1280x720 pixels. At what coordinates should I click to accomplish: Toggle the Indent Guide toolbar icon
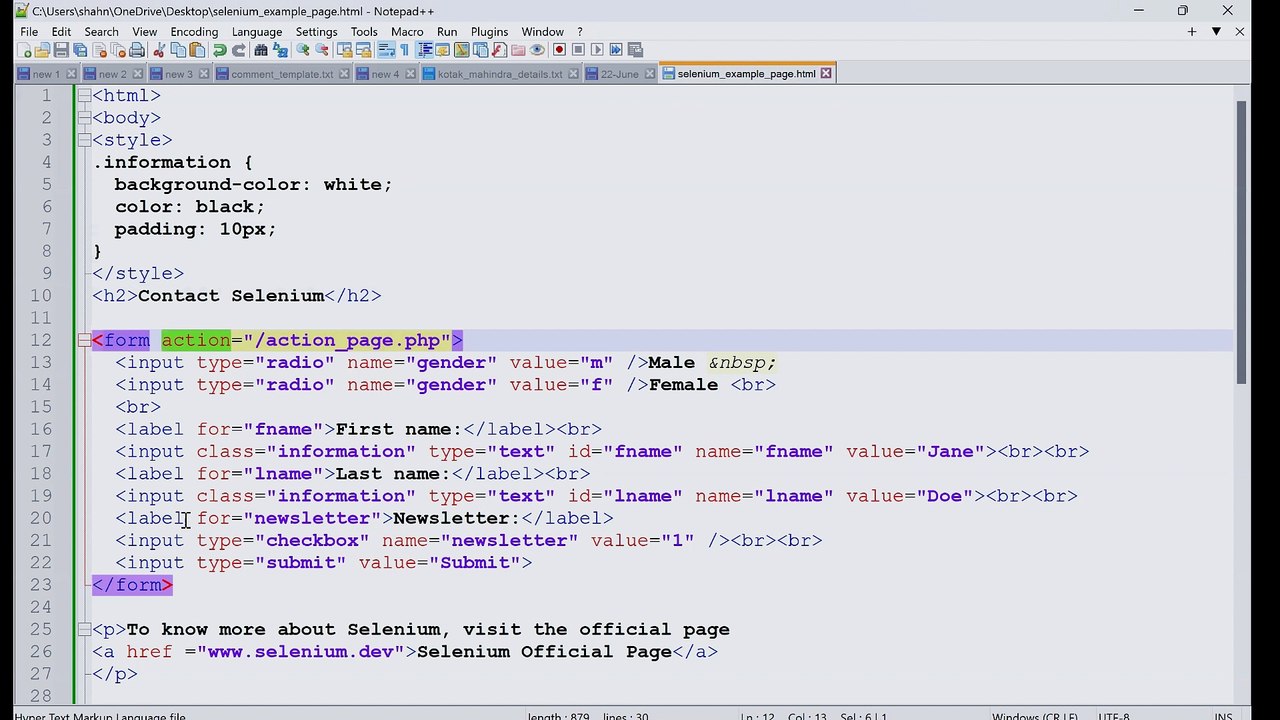pos(425,50)
